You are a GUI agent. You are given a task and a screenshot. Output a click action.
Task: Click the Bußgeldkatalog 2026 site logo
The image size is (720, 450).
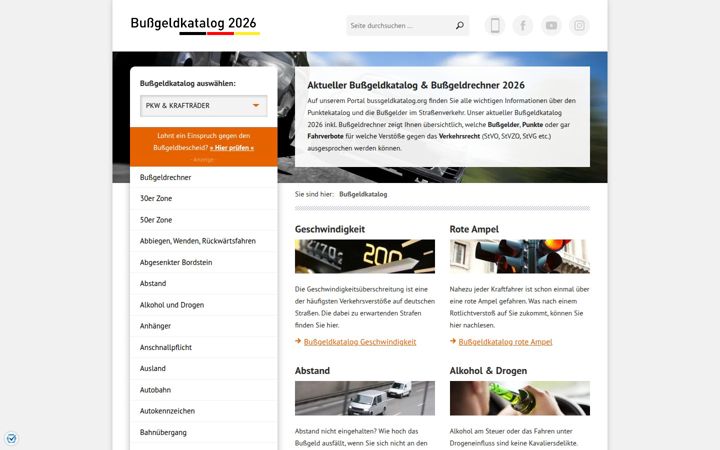coord(195,25)
